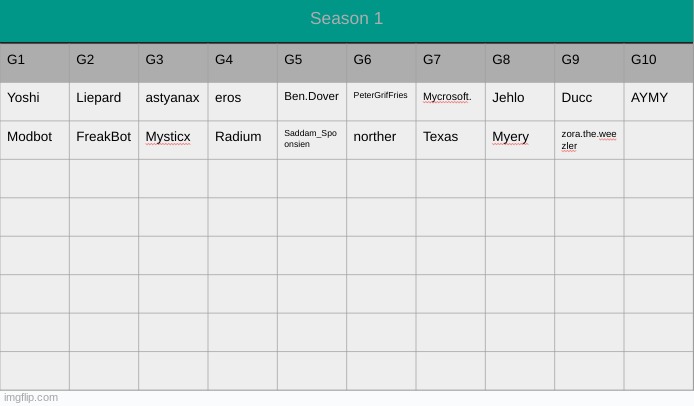The width and height of the screenshot is (694, 406).
Task: Click the imgflip.com watermark link
Action: [31, 397]
